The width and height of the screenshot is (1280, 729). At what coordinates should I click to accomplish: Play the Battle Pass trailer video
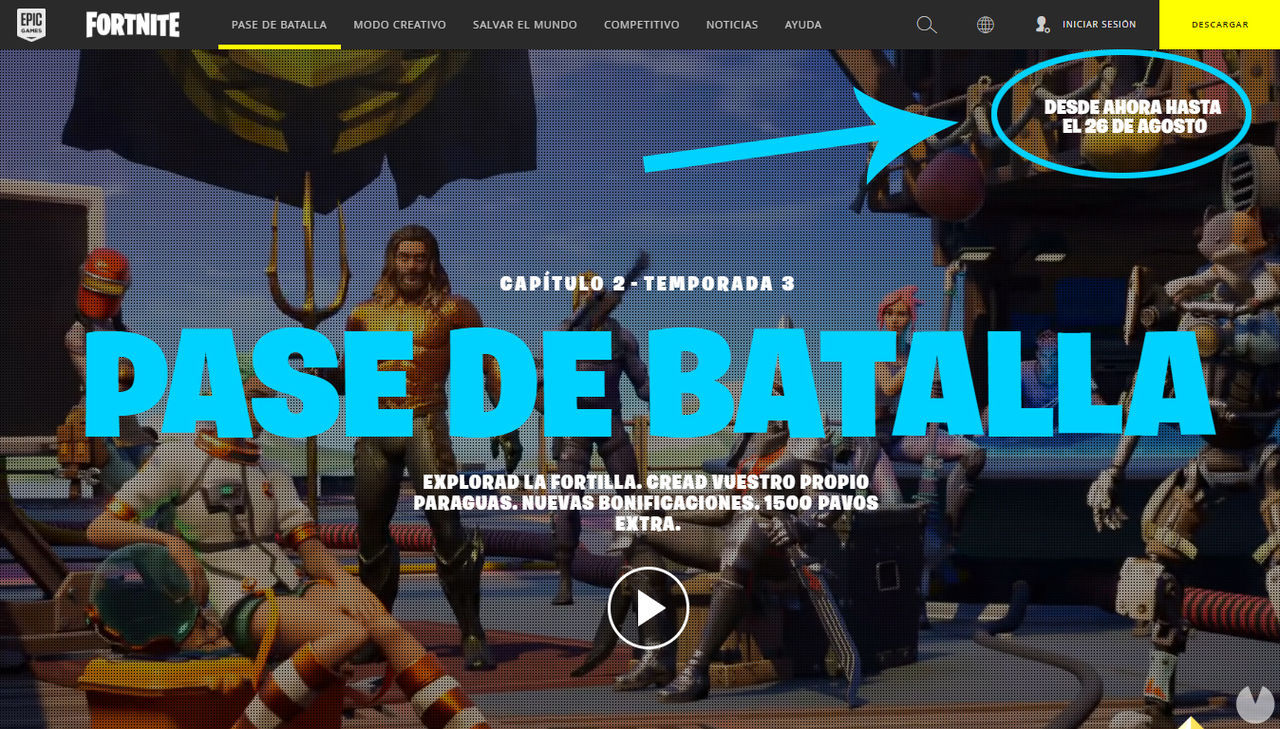click(x=649, y=608)
